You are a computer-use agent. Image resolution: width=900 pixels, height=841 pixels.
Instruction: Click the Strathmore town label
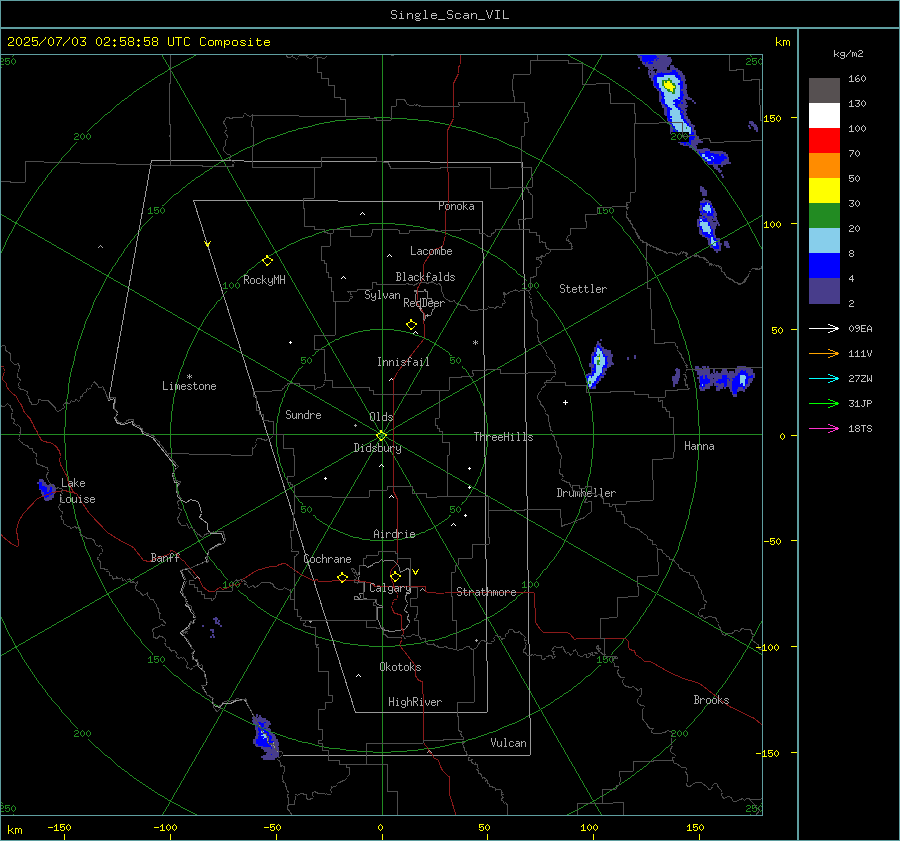pyautogui.click(x=486, y=592)
